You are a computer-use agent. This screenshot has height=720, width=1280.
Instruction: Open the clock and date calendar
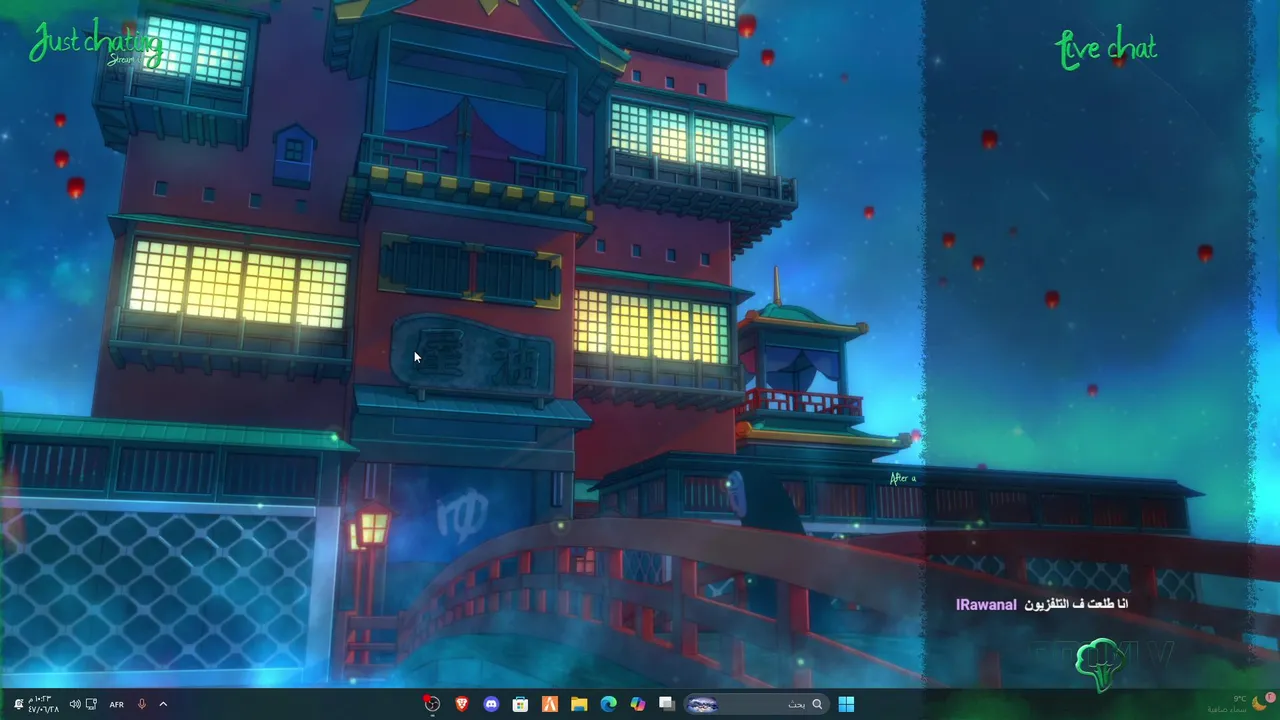(44, 704)
